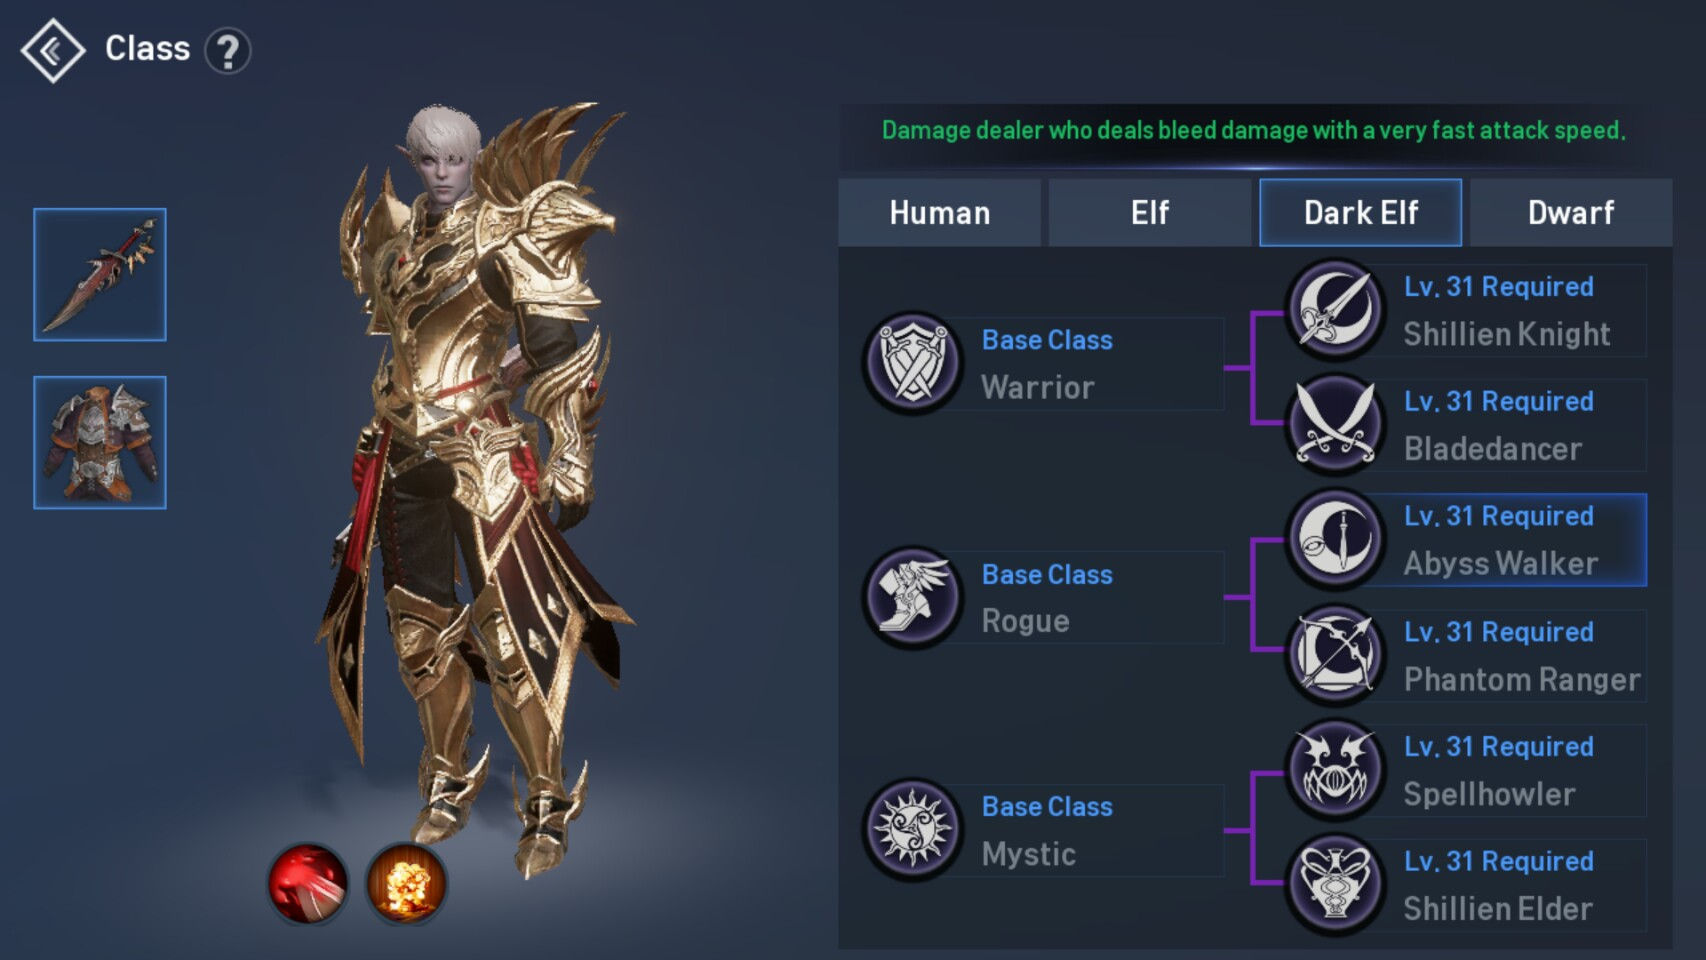1706x960 pixels.
Task: Click the Mystic sun emblem icon
Action: click(912, 829)
